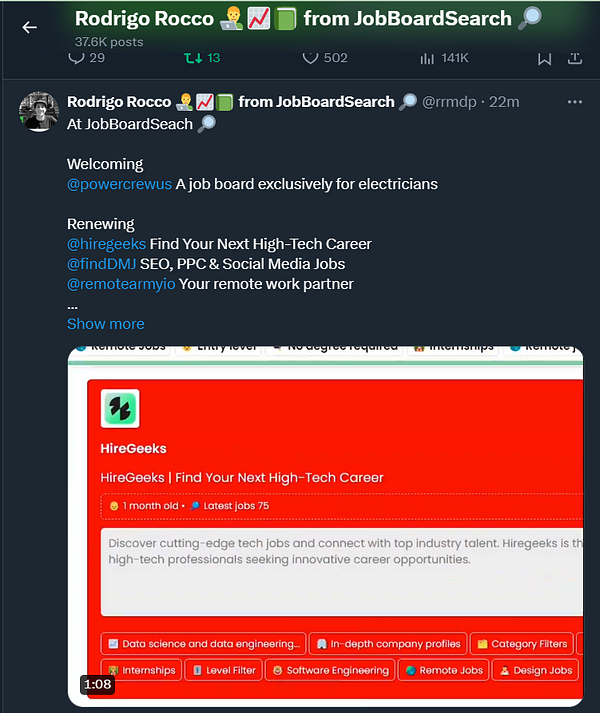The height and width of the screenshot is (713, 600).
Task: Choose the Category Filters tag
Action: click(522, 644)
